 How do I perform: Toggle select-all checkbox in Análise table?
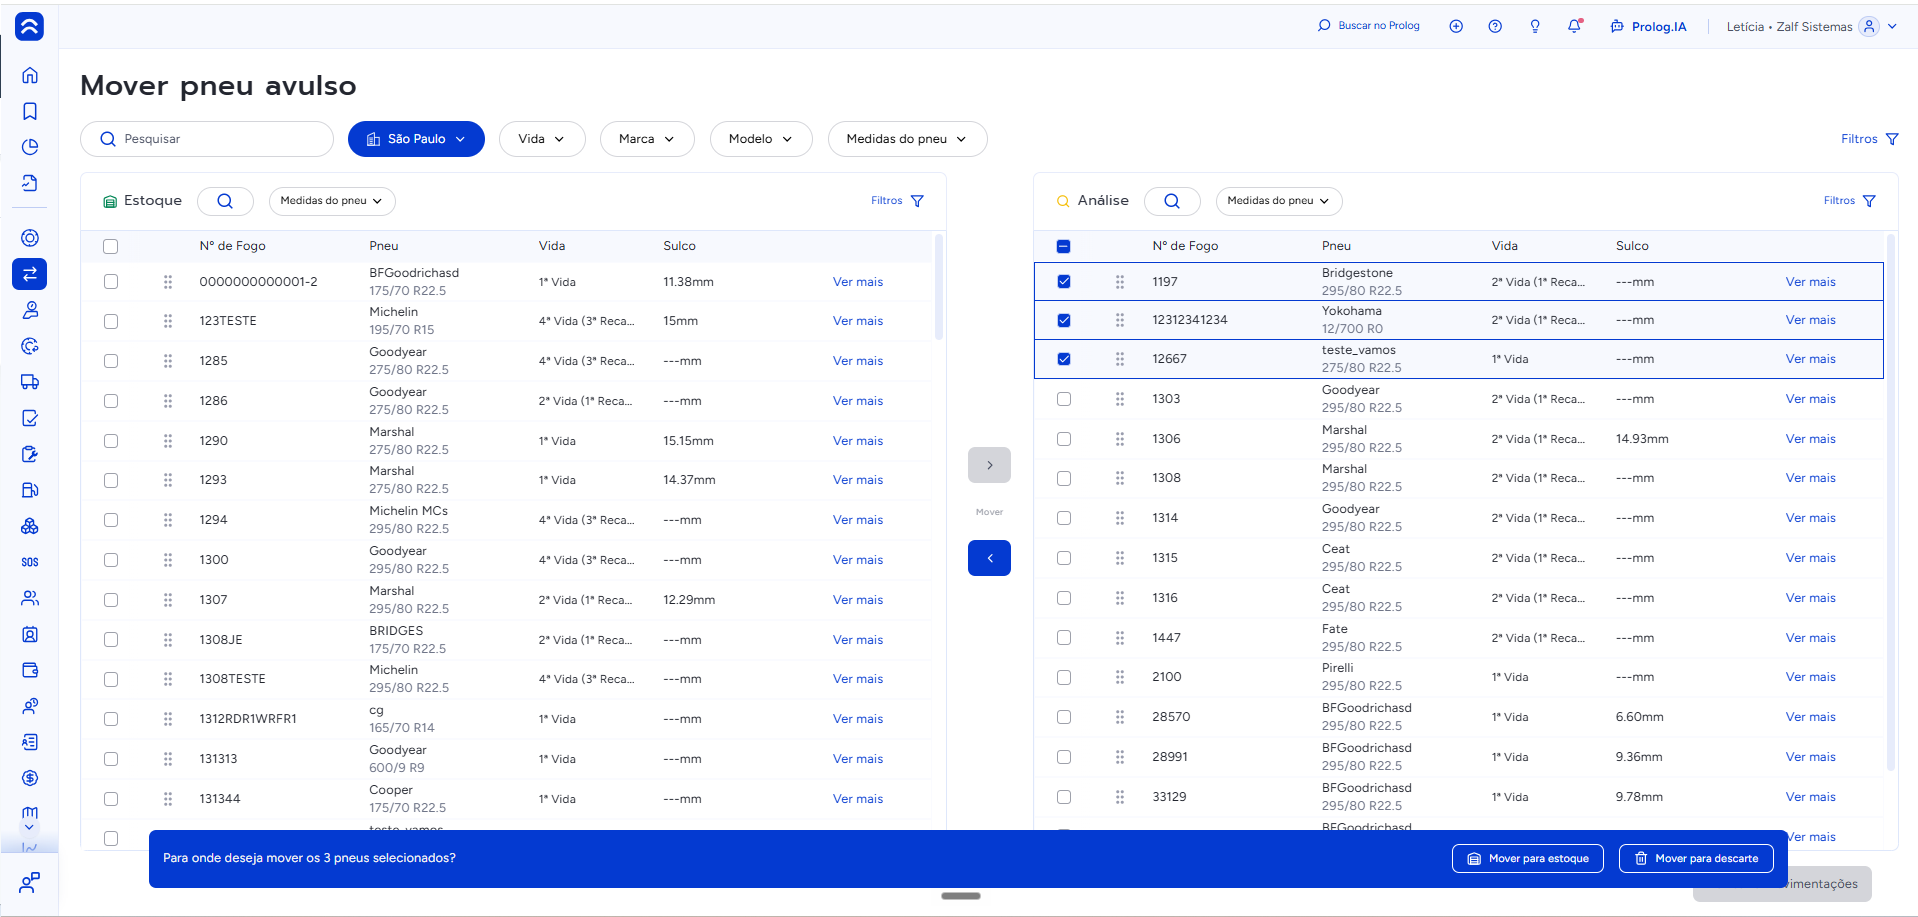click(x=1064, y=246)
